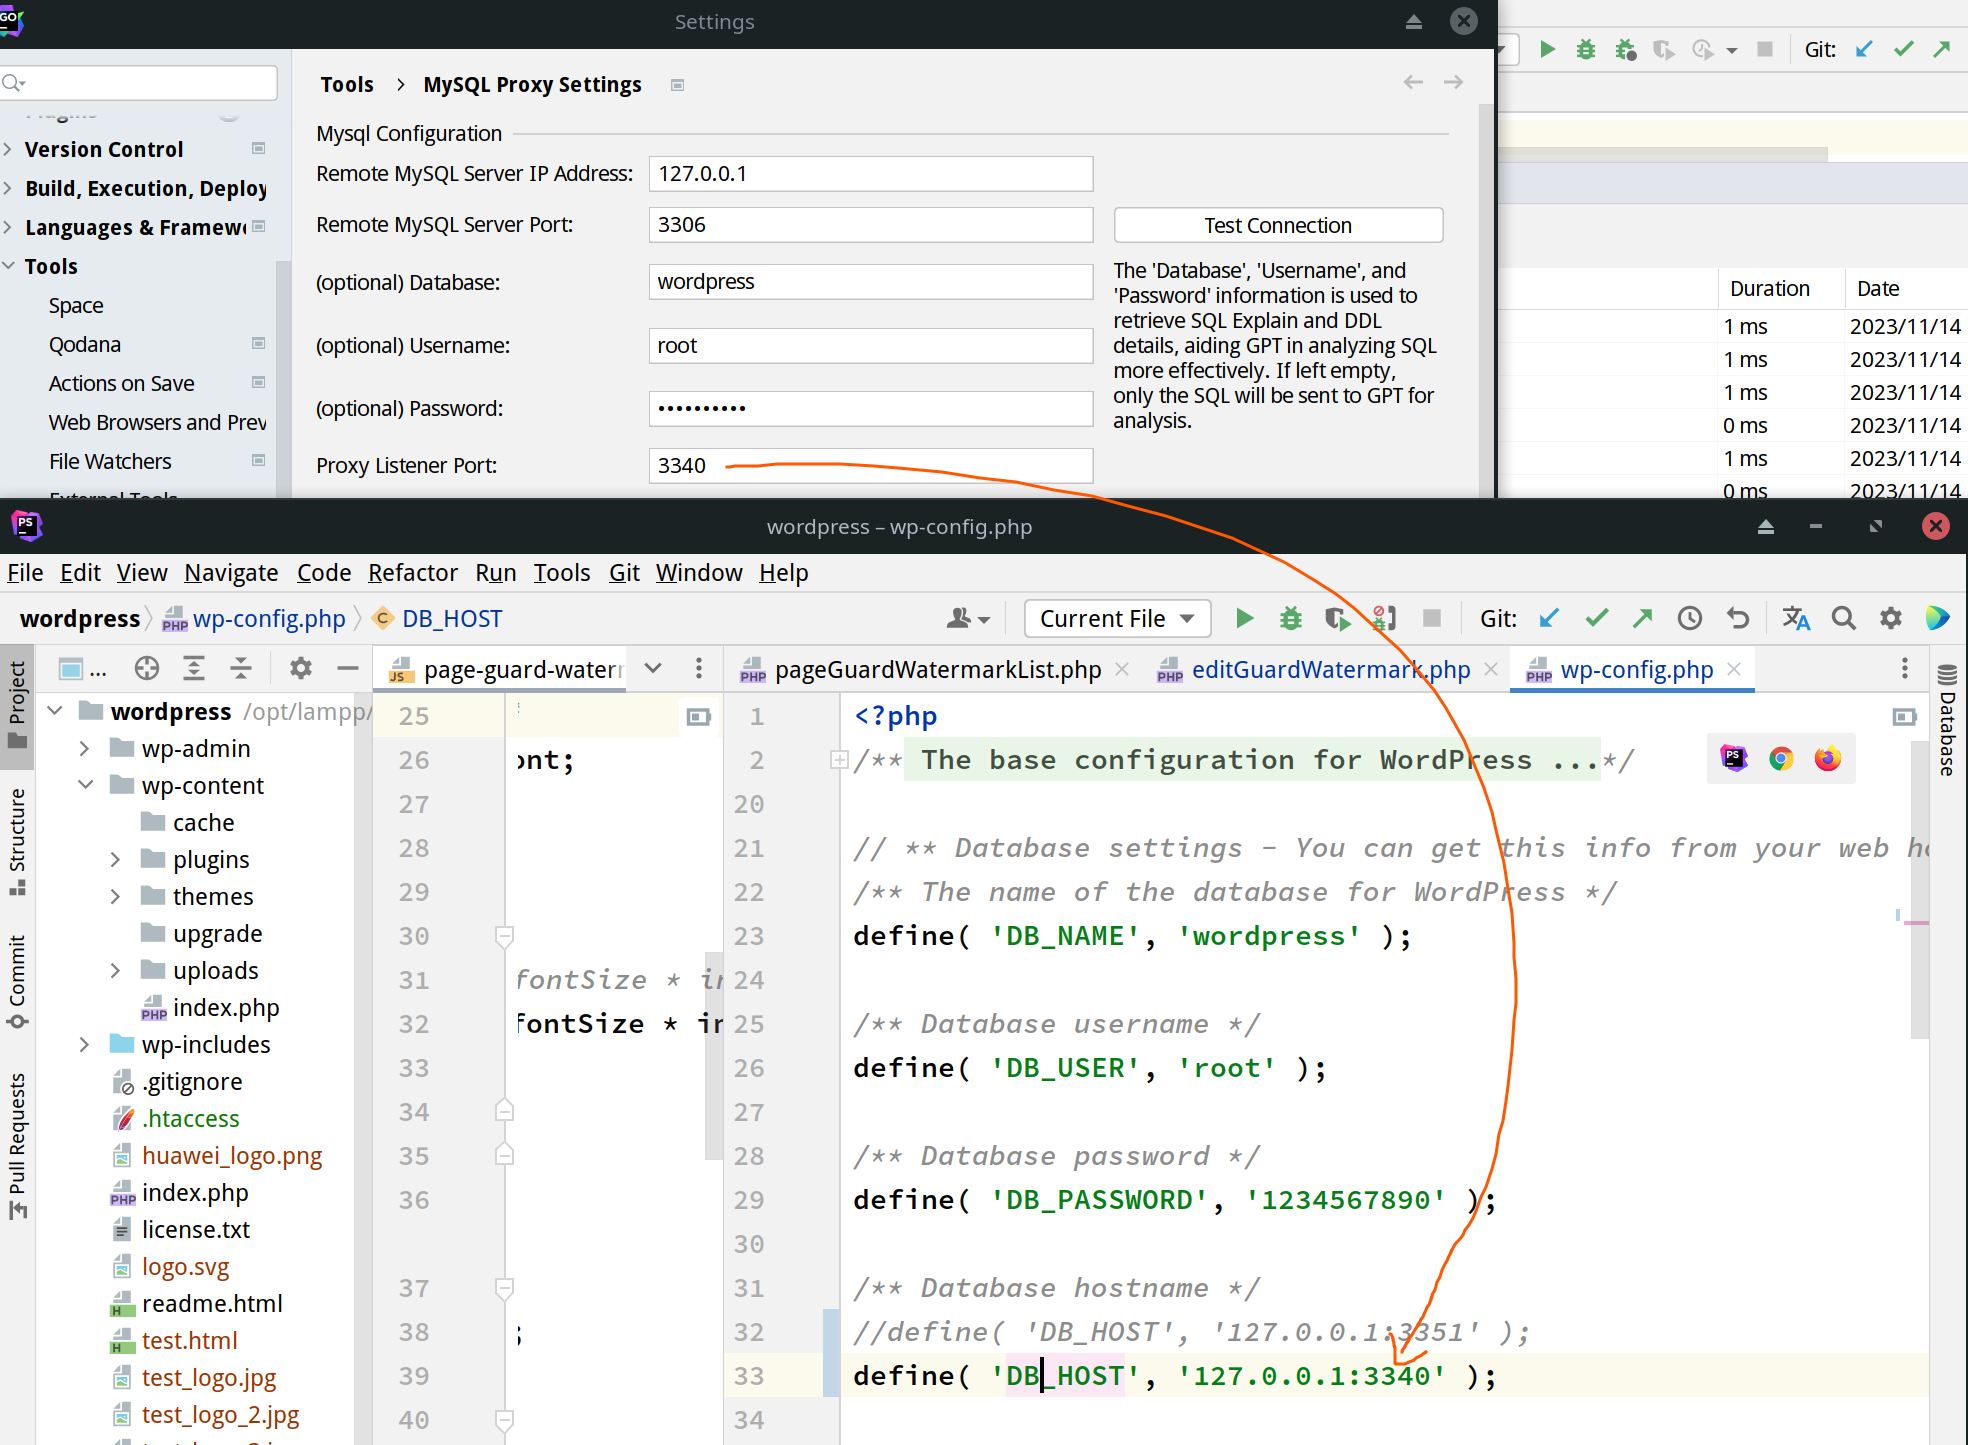Click the Run button in editor toolbar

pos(1245,617)
